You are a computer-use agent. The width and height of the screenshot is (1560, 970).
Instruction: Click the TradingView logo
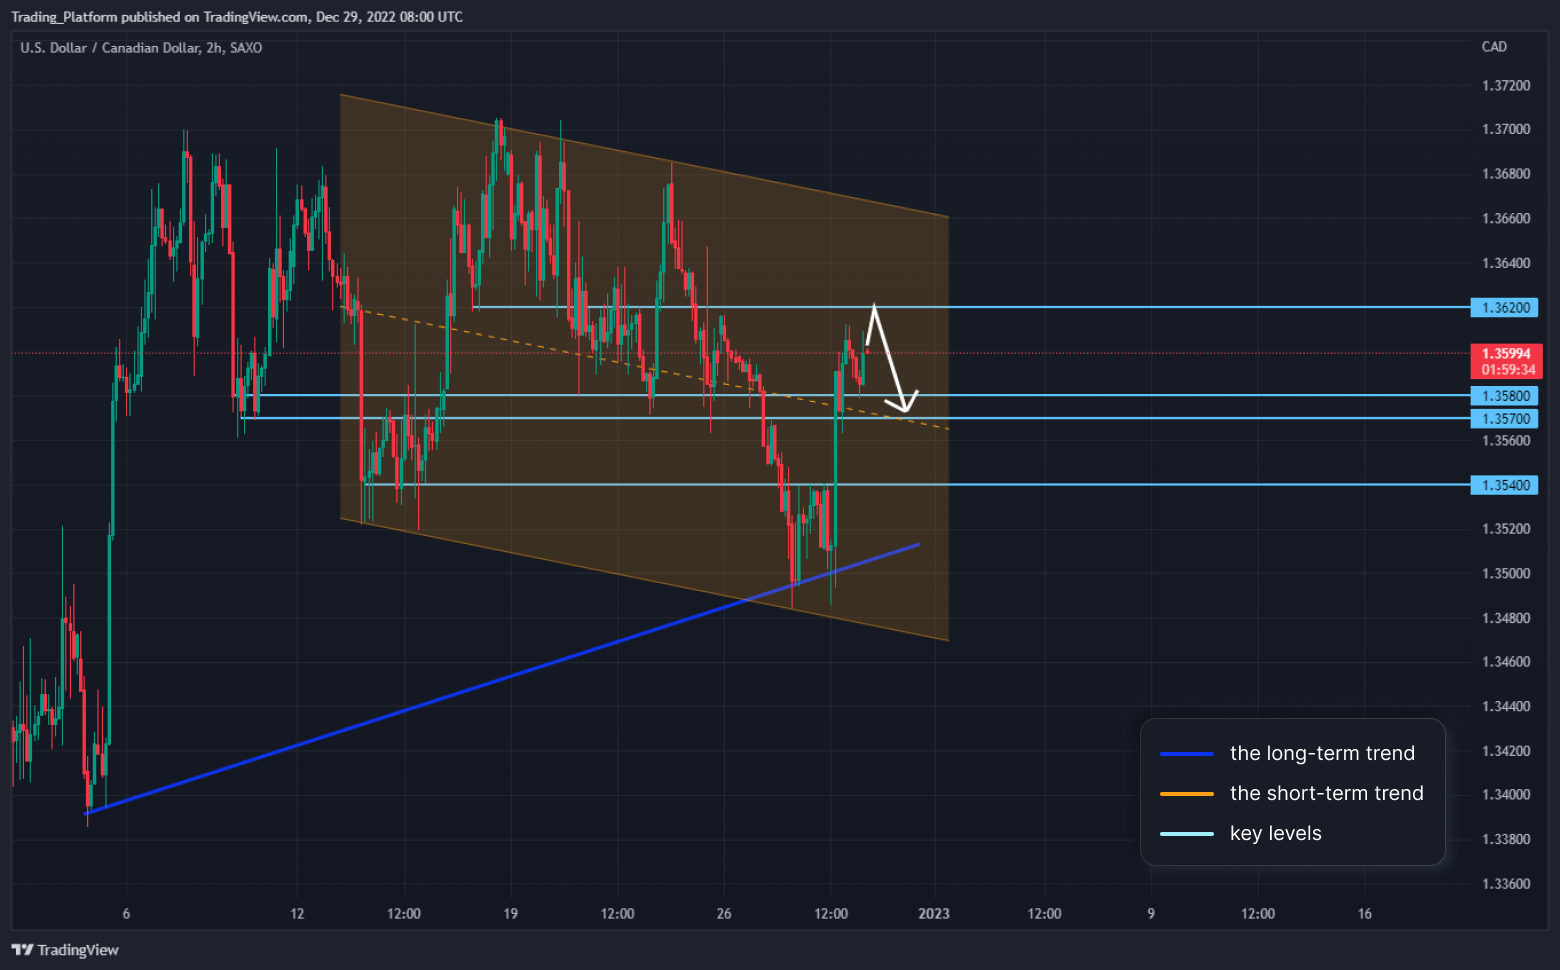tap(65, 950)
